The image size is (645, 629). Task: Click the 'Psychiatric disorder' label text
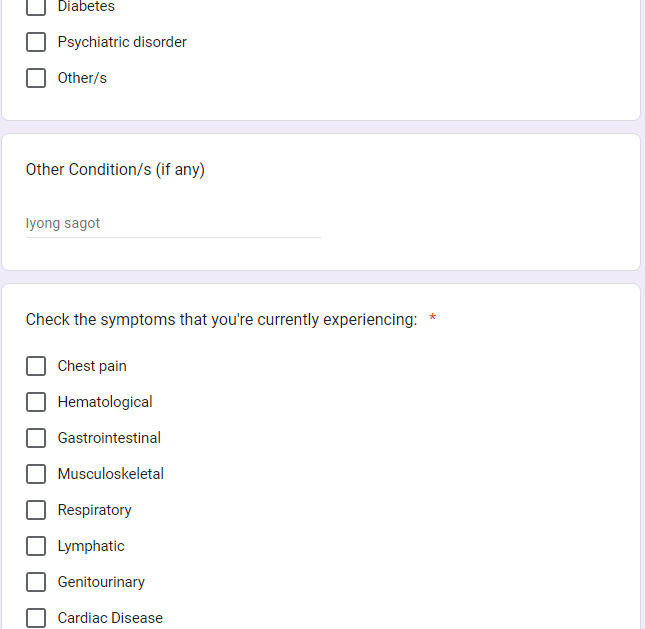pyautogui.click(x=122, y=42)
